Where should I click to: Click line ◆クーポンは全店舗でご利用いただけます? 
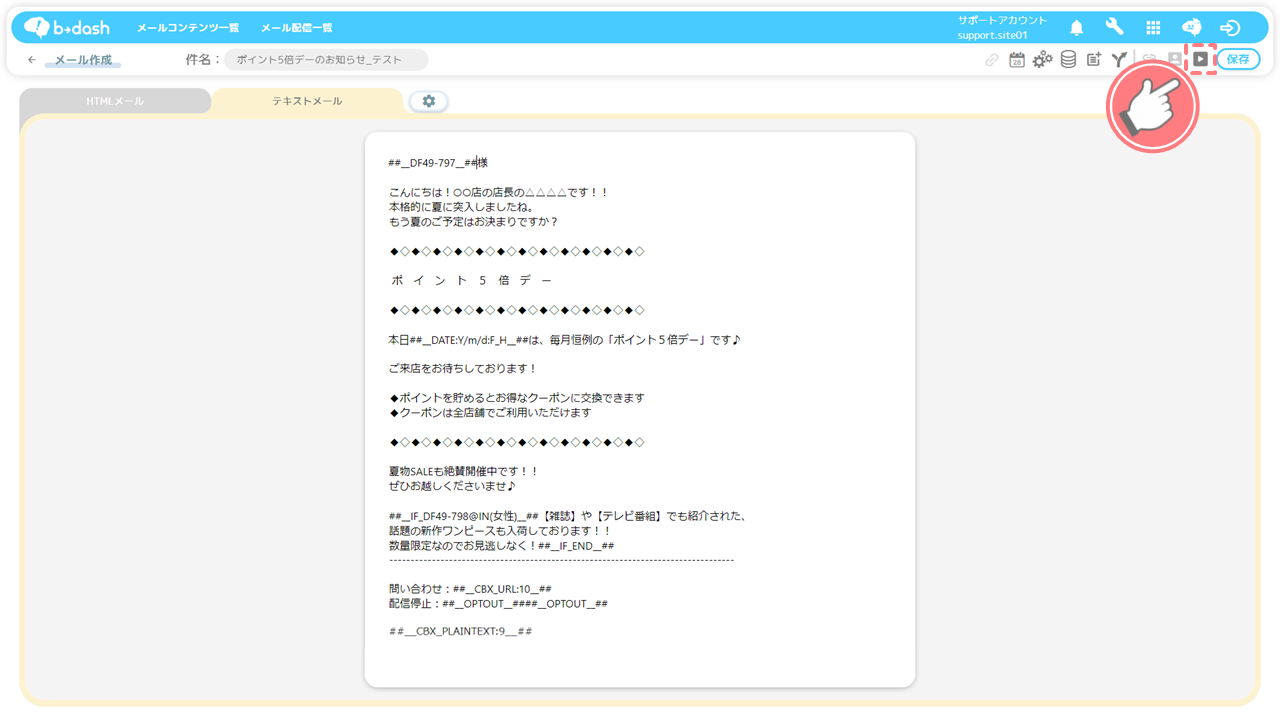[490, 412]
